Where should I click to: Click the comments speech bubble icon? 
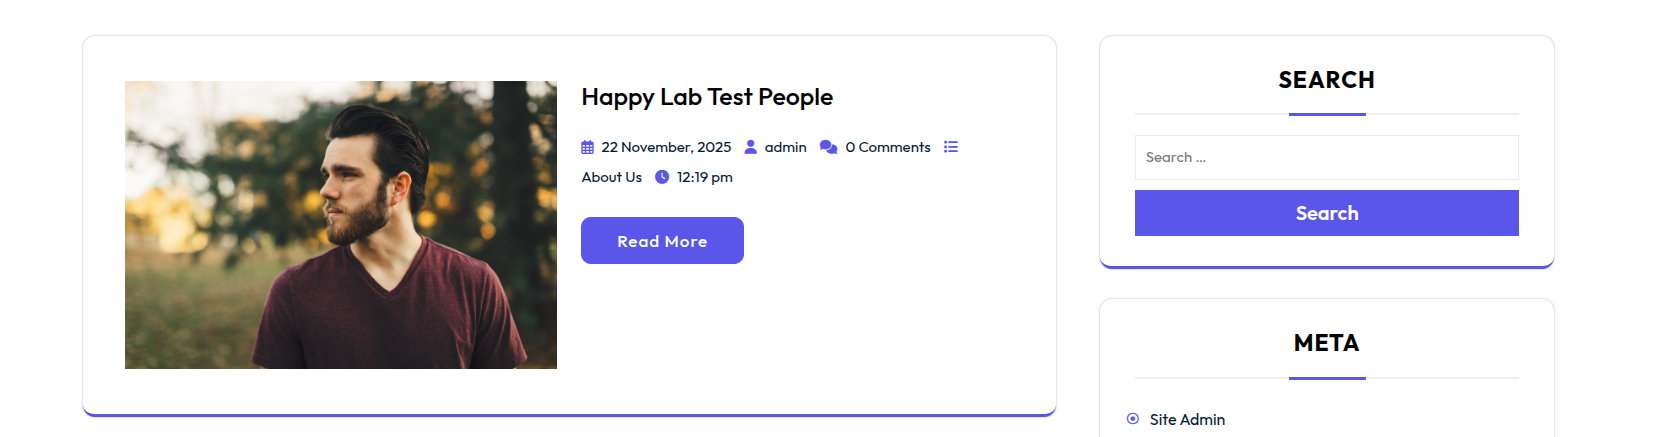tap(828, 147)
